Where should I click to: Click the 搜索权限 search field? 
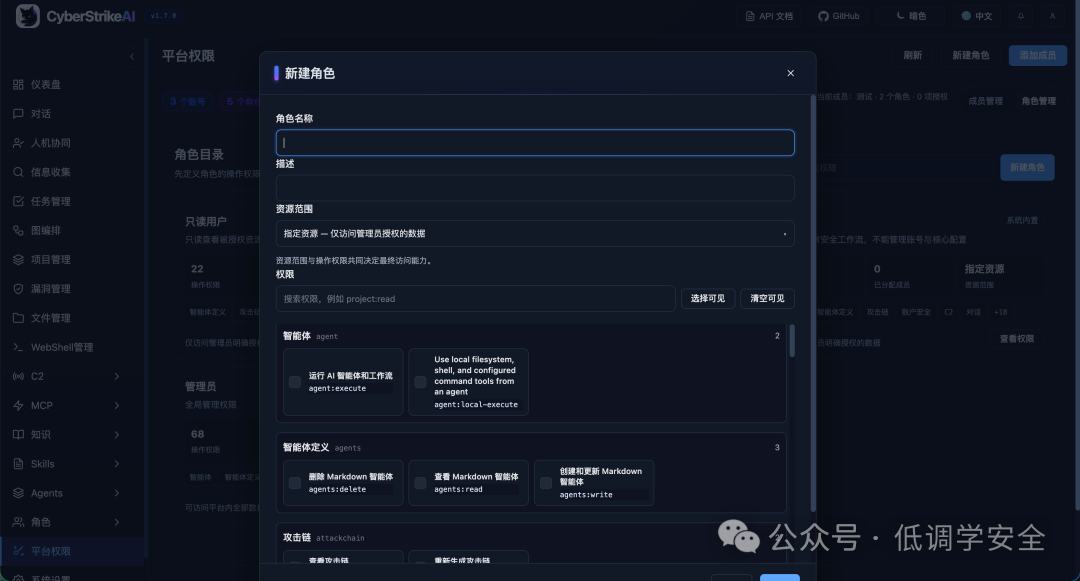[x=476, y=299]
